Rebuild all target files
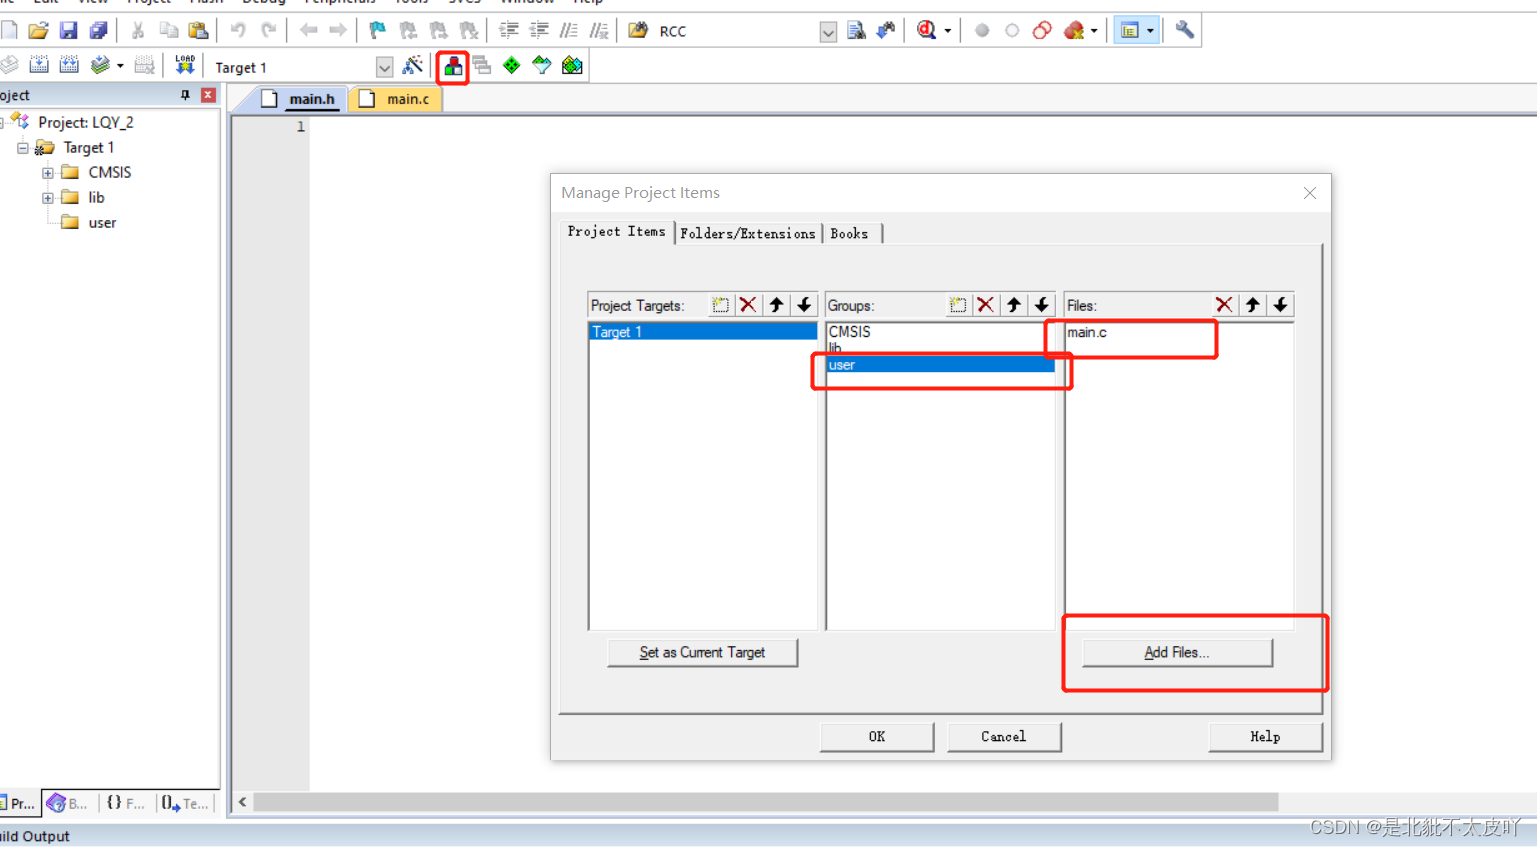Image resolution: width=1537 pixels, height=847 pixels. coord(69,66)
